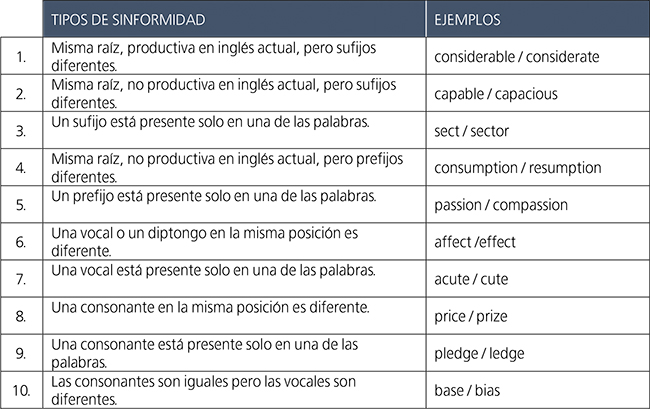Select row number 10 label
This screenshot has width=650, height=409.
(21, 389)
